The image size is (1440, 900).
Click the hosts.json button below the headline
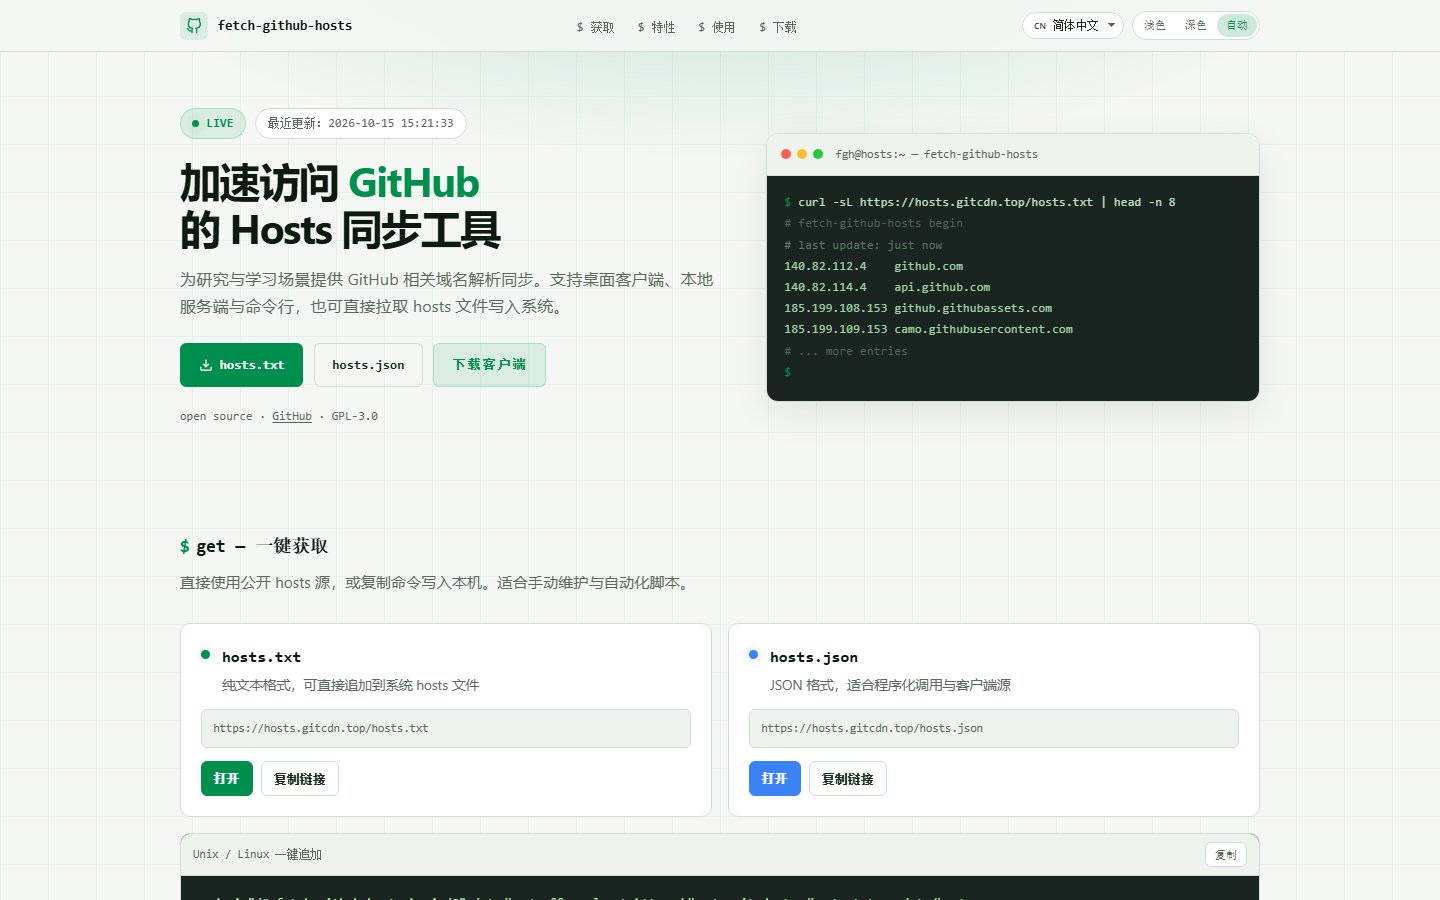click(368, 365)
